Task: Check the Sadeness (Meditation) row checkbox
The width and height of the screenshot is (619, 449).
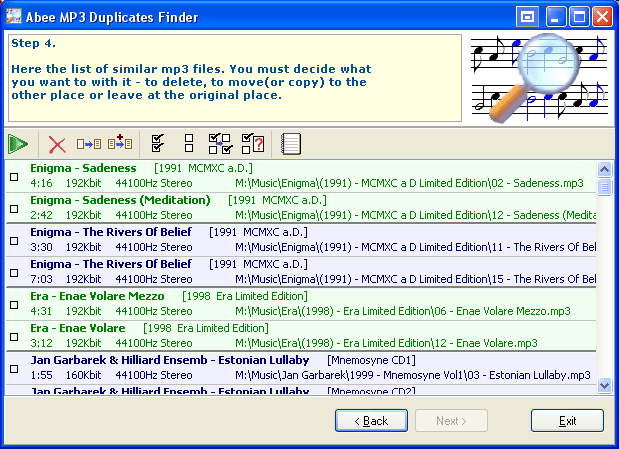Action: coord(14,209)
